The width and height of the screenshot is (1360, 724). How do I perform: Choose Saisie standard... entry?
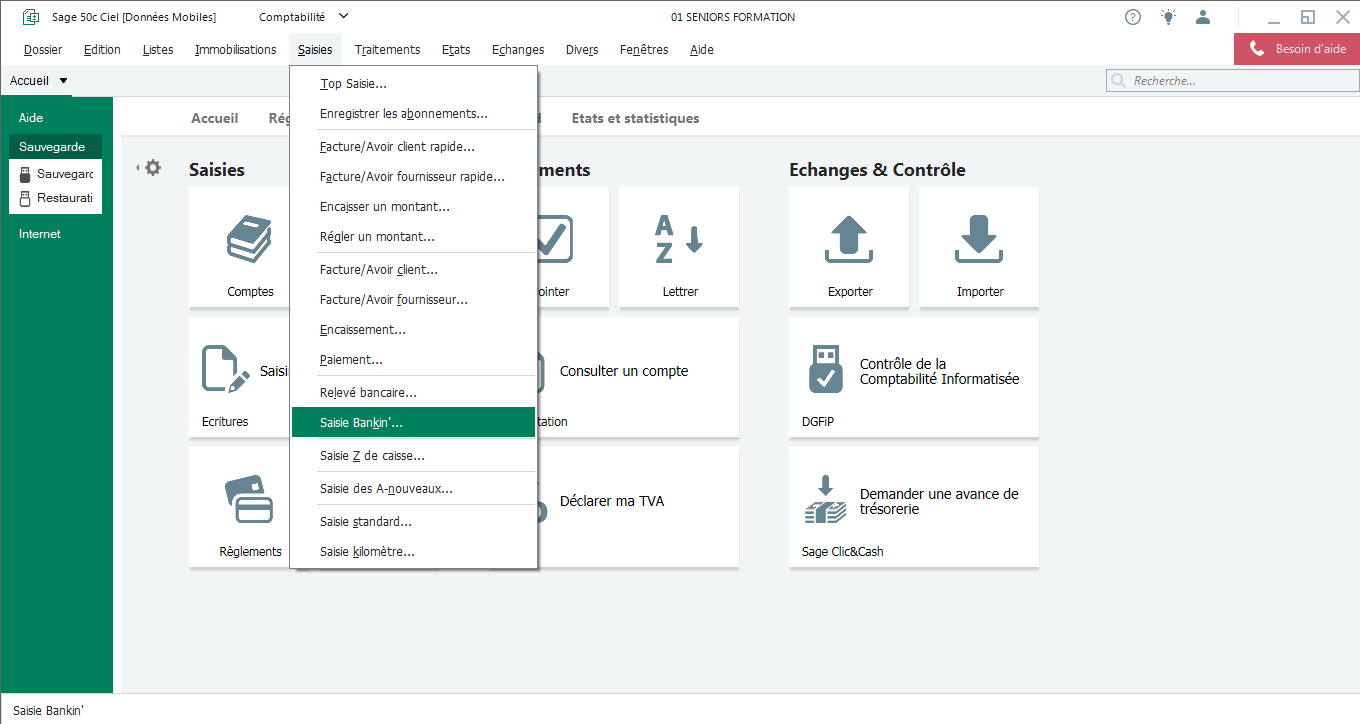pyautogui.click(x=414, y=522)
